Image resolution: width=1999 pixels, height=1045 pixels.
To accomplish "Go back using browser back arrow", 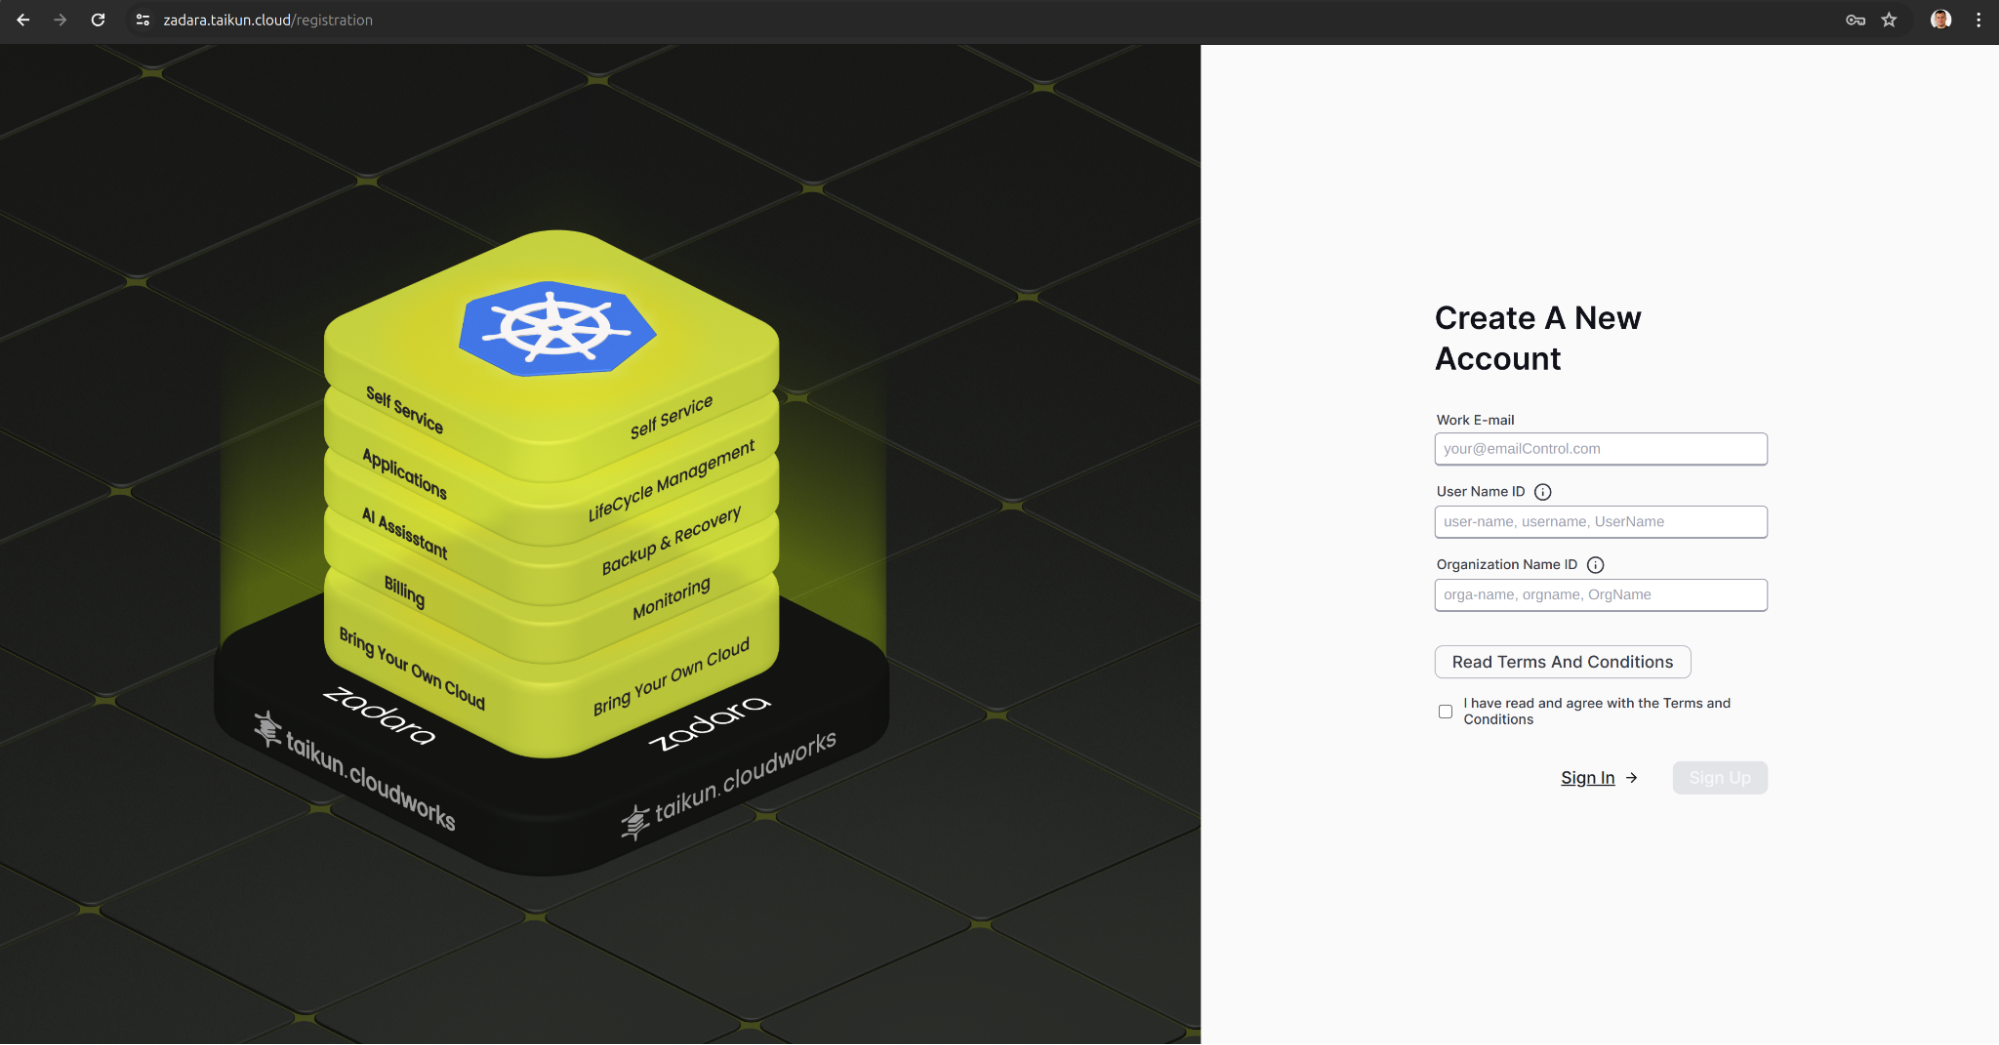I will (23, 20).
